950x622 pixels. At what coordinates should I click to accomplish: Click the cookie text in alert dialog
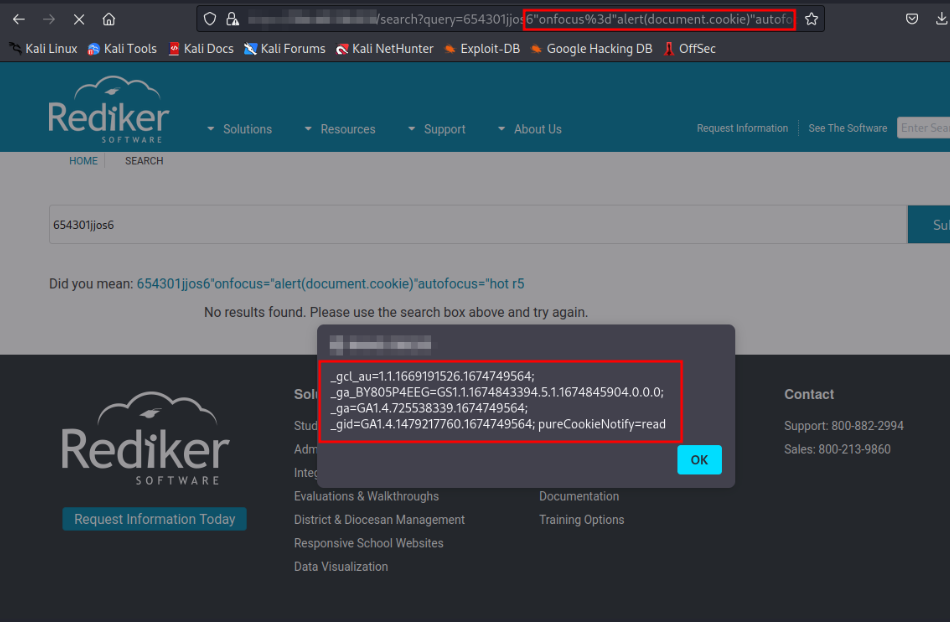500,400
